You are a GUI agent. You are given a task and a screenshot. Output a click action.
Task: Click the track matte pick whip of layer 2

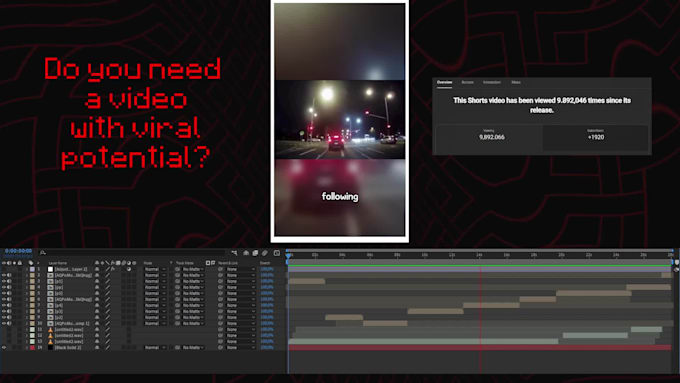point(177,275)
